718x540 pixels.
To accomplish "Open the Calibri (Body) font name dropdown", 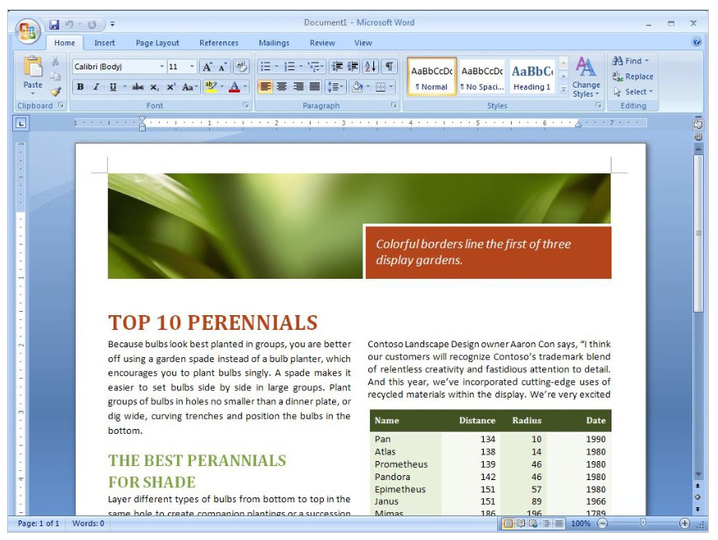I will tap(118, 67).
